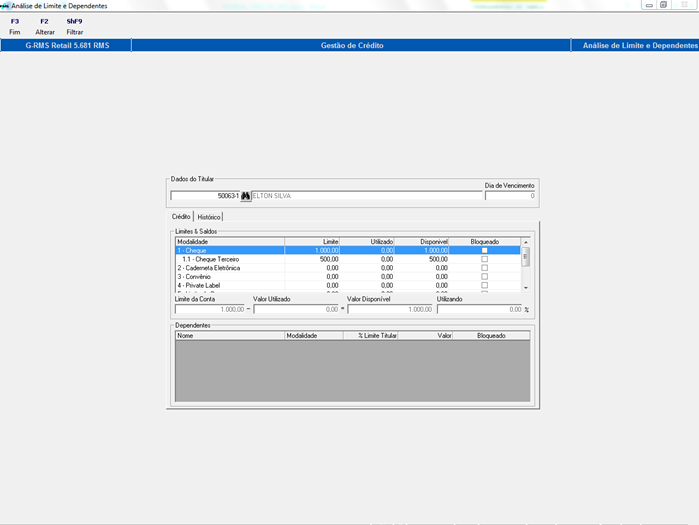Click the Limites & Saldos scrollbar thumb
This screenshot has height=525, width=699.
point(526,257)
